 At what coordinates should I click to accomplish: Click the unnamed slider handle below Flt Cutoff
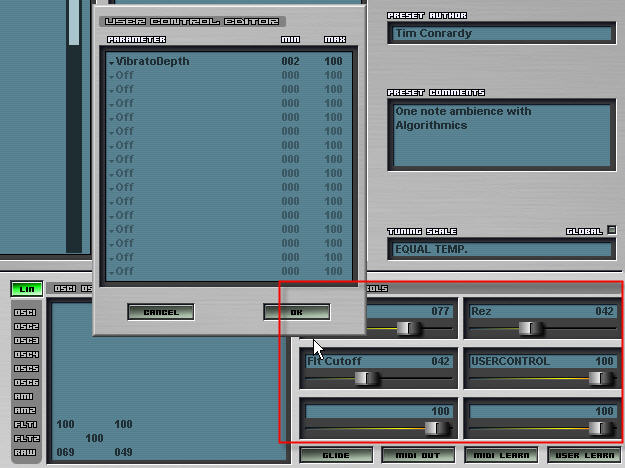click(x=436, y=429)
